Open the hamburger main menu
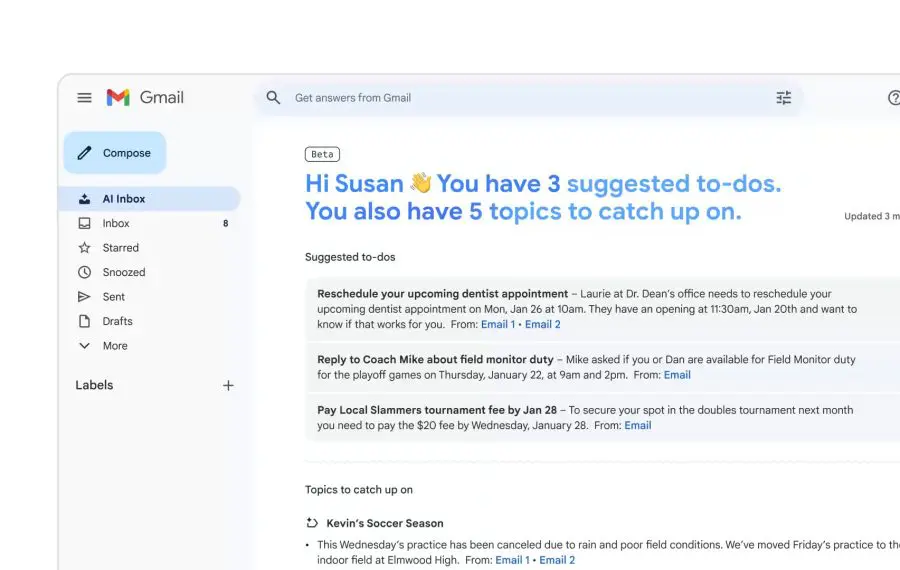 [85, 98]
